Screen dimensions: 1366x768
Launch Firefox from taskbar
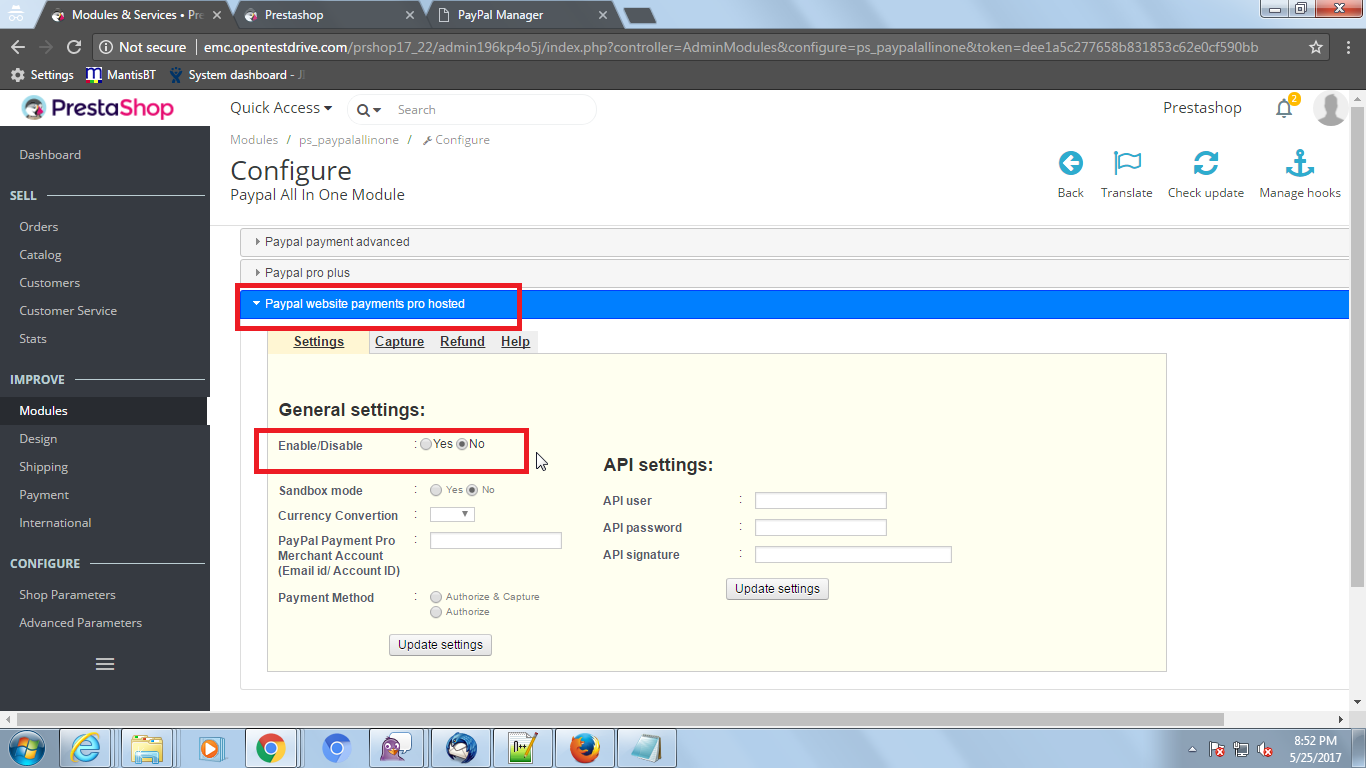pos(585,748)
